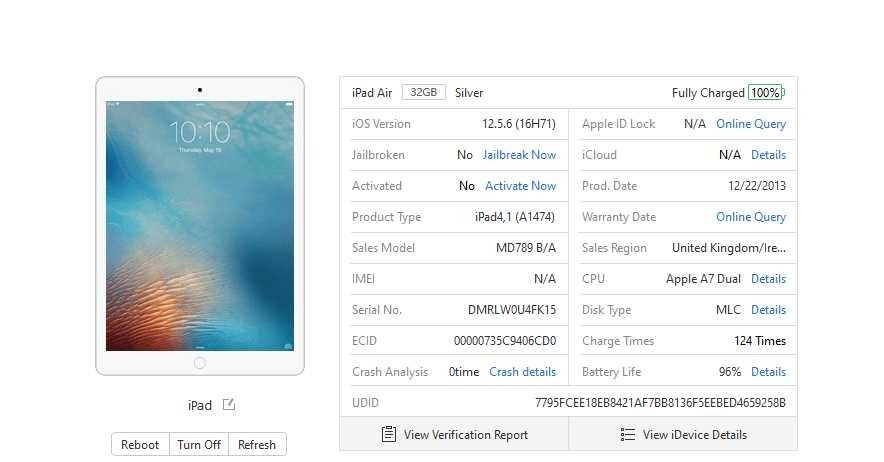Reboot the iPad
The height and width of the screenshot is (462, 884).
tap(140, 445)
